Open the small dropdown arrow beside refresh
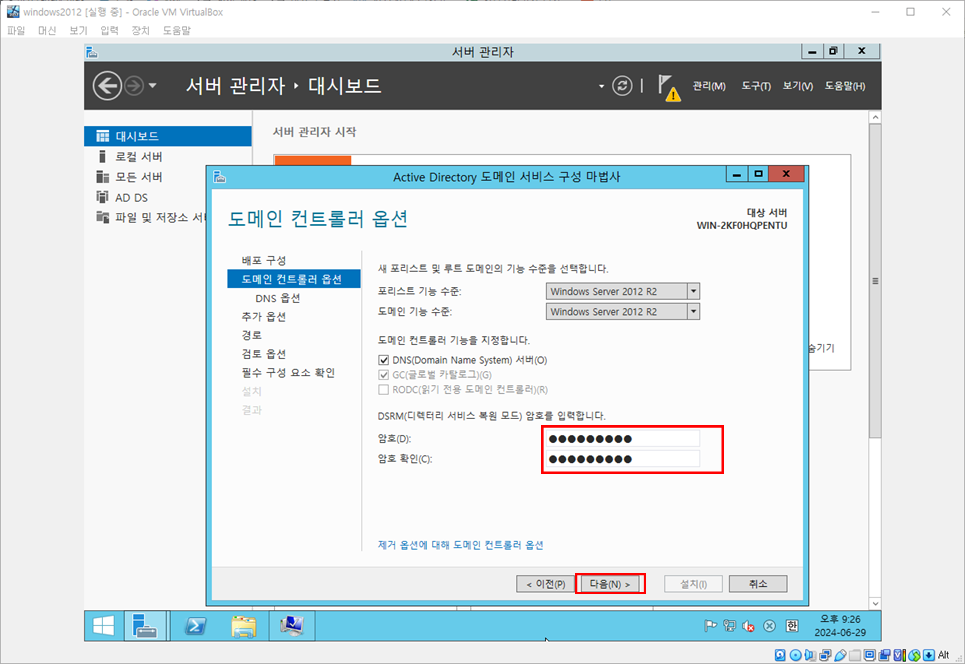Viewport: 965px width, 664px height. (601, 86)
